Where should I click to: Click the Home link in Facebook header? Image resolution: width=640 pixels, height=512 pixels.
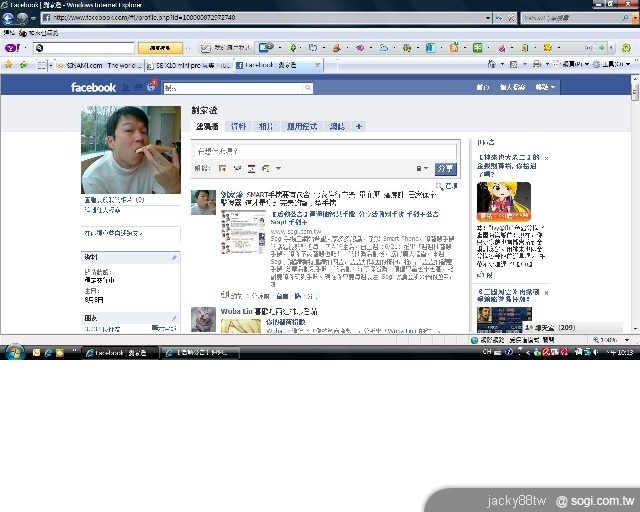click(483, 87)
